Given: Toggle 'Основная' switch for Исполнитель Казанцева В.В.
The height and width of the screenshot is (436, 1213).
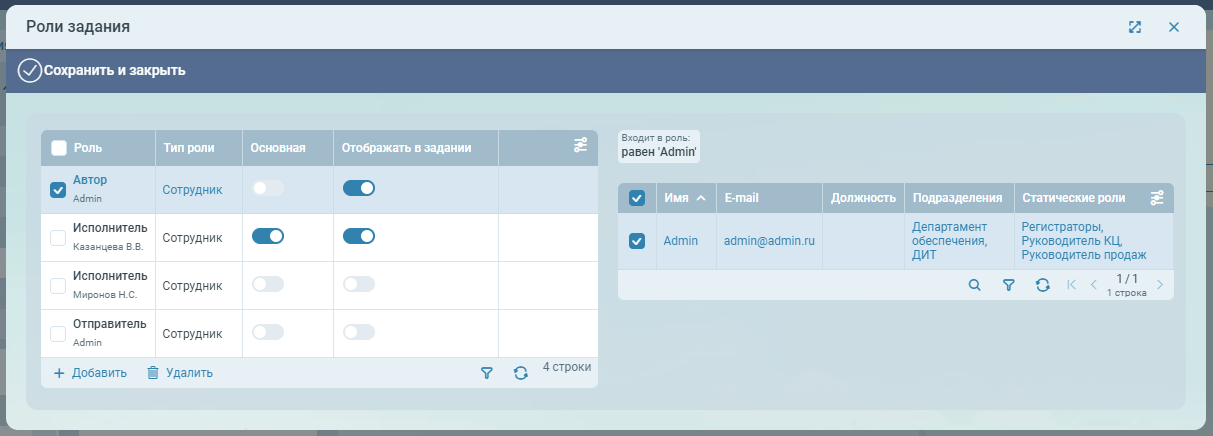Looking at the screenshot, I should click(268, 236).
